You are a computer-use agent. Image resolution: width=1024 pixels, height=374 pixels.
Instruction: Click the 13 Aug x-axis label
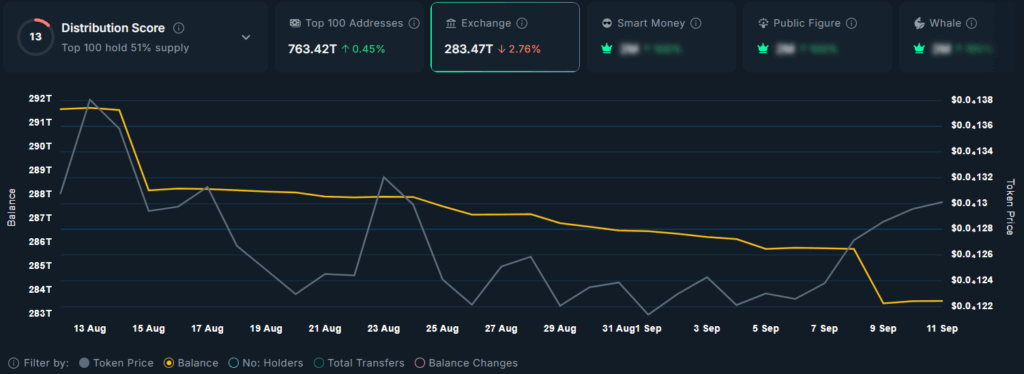tap(89, 329)
